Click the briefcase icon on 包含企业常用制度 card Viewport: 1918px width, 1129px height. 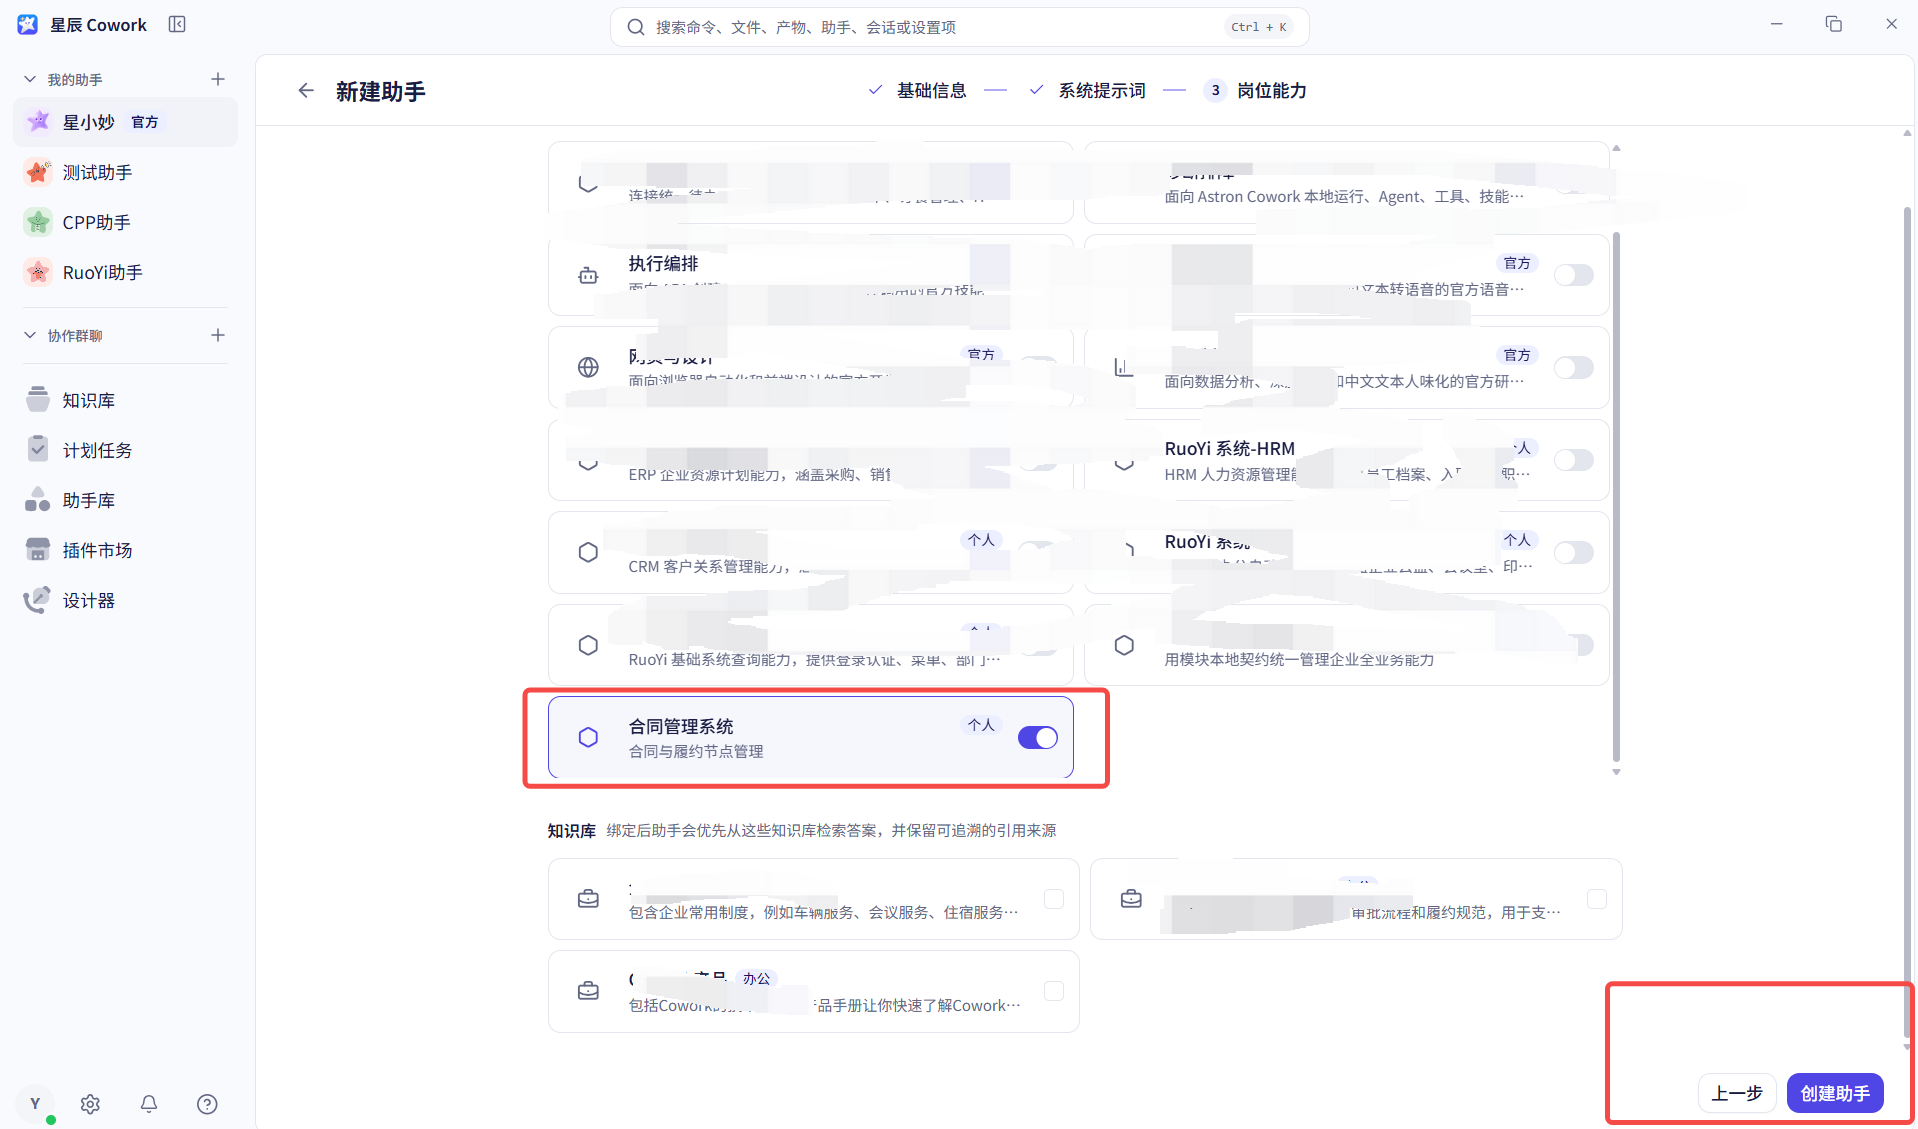pos(588,899)
